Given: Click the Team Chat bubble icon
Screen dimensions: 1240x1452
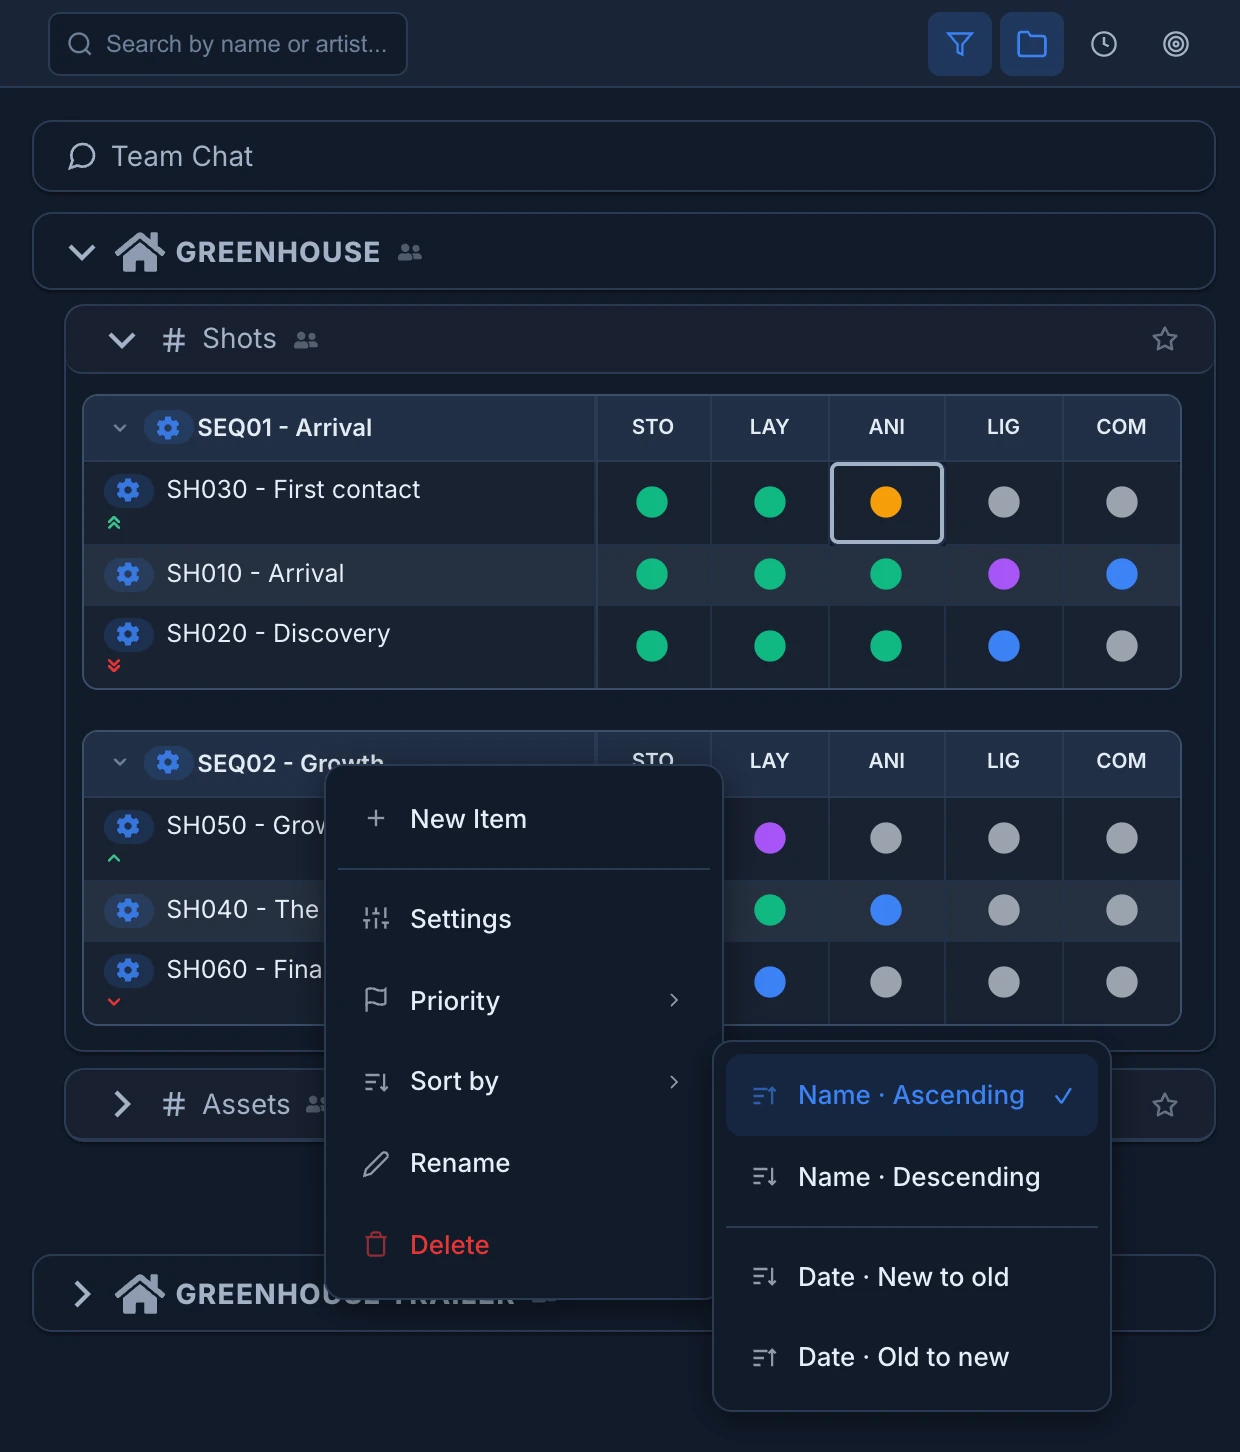Looking at the screenshot, I should (x=82, y=156).
